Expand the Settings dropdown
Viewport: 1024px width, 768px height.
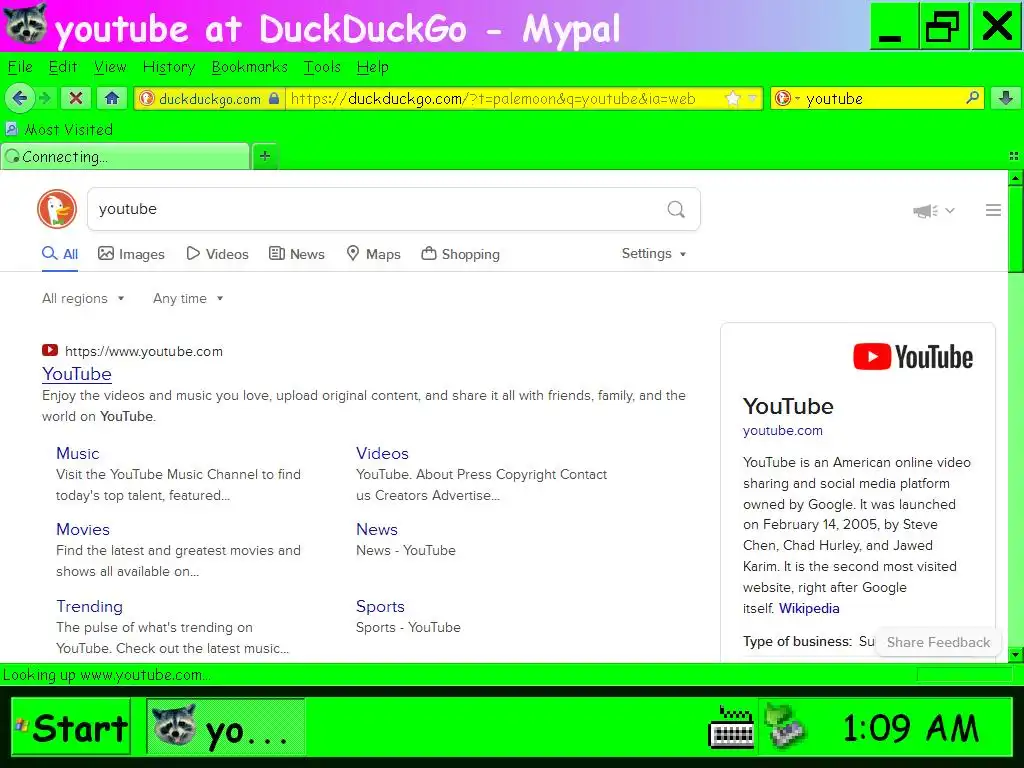pos(654,253)
